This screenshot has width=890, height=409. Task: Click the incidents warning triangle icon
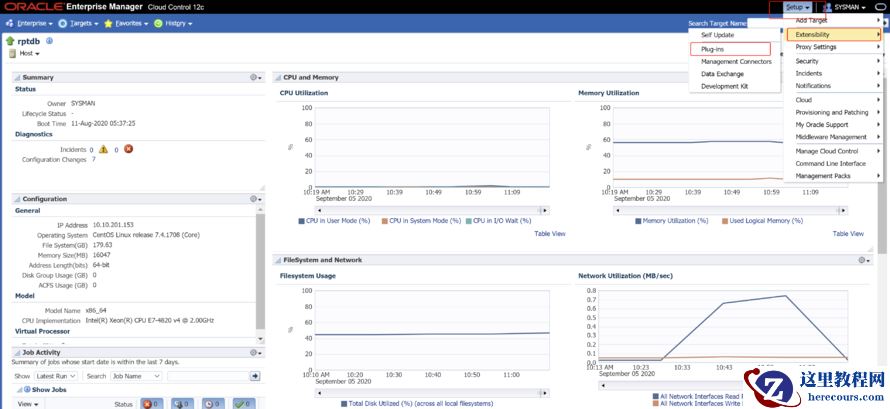click(103, 149)
